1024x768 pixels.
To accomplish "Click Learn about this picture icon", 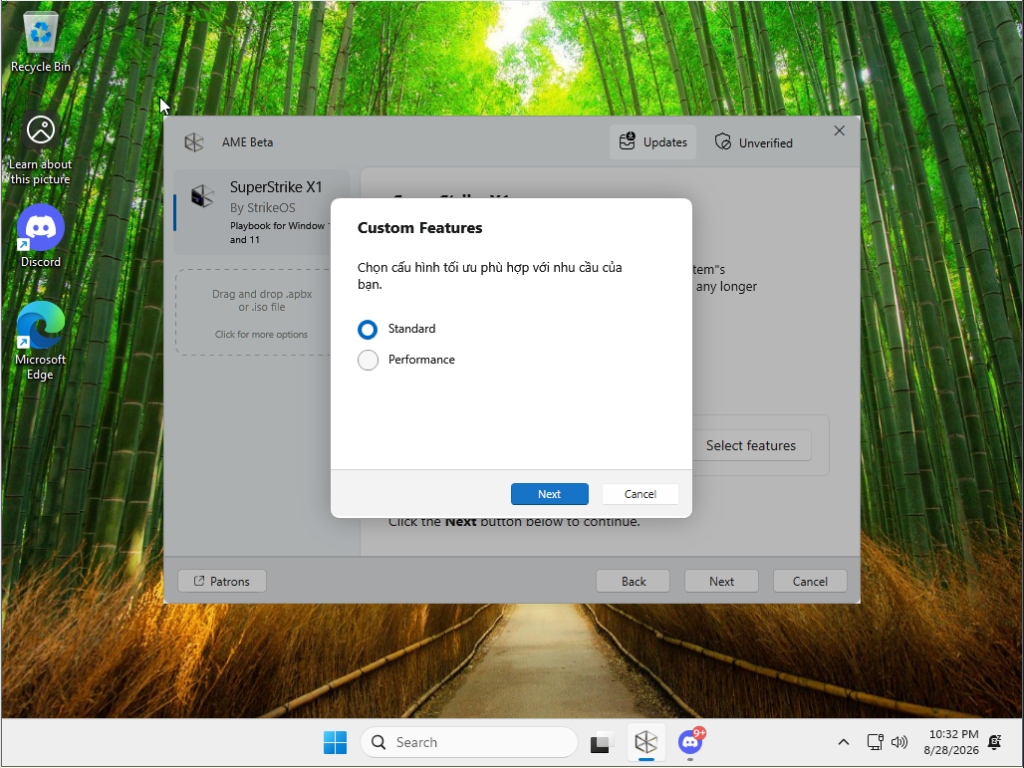I will pyautogui.click(x=40, y=150).
